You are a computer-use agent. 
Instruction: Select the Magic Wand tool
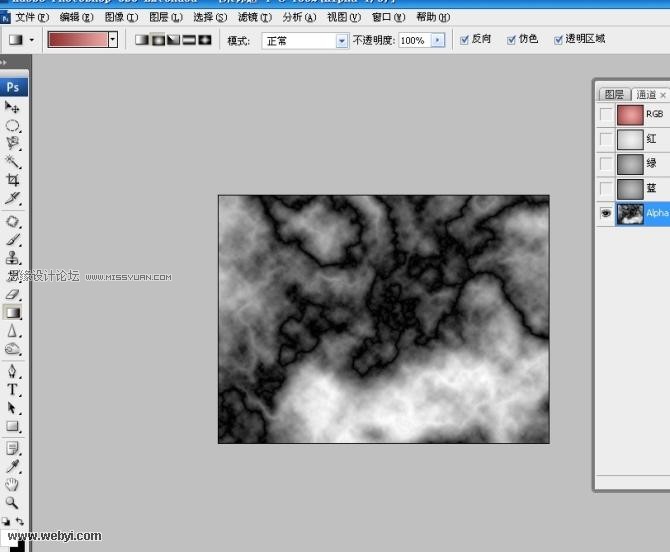pyautogui.click(x=12, y=161)
